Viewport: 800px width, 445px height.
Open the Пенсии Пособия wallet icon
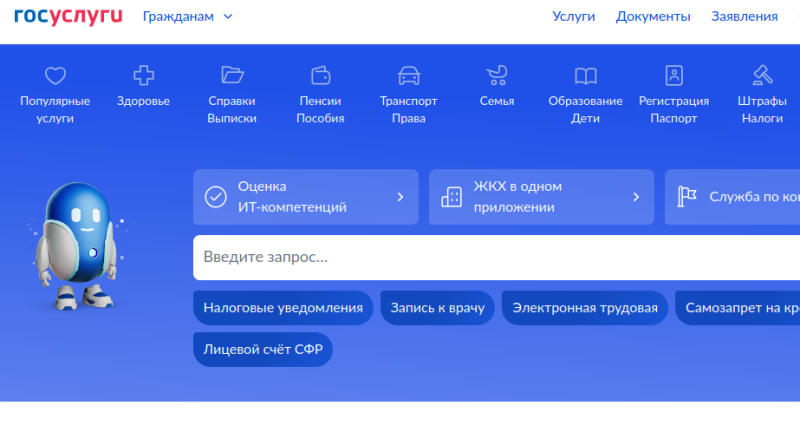320,76
